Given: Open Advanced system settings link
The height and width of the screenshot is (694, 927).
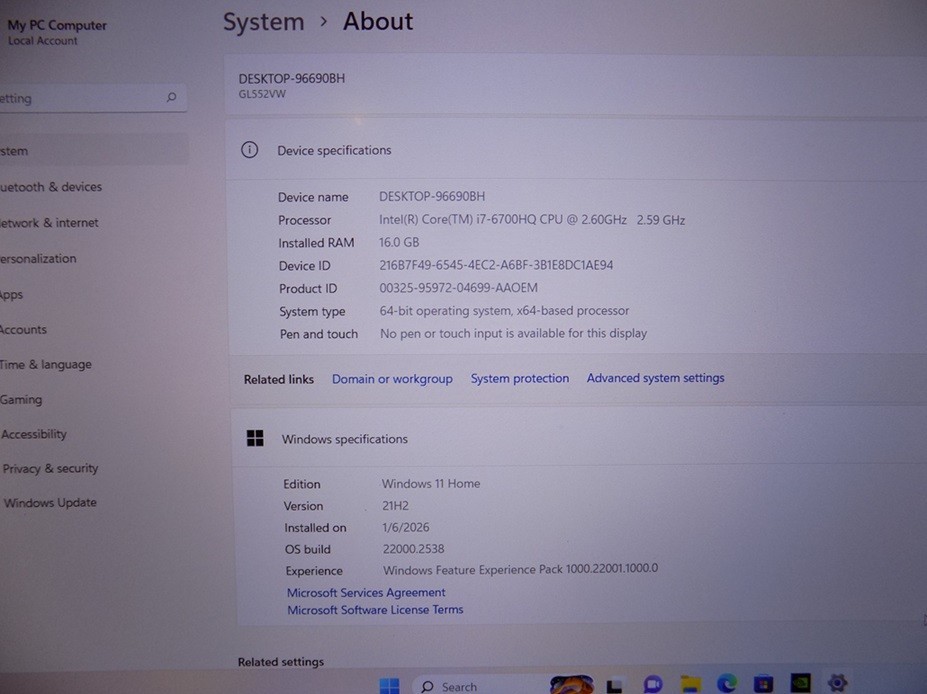Looking at the screenshot, I should (x=655, y=378).
